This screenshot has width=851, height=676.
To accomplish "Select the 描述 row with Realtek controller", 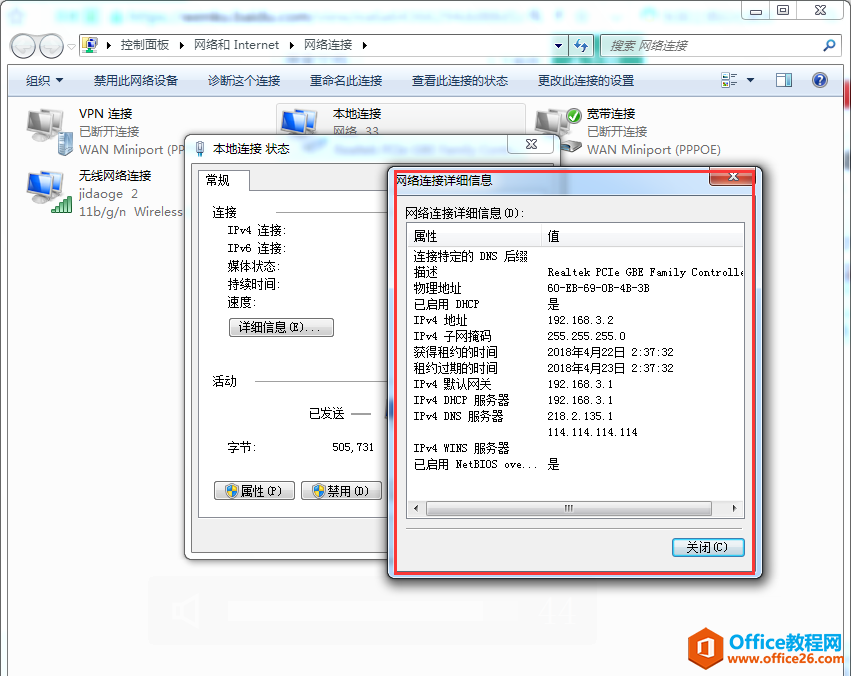I will coord(575,272).
